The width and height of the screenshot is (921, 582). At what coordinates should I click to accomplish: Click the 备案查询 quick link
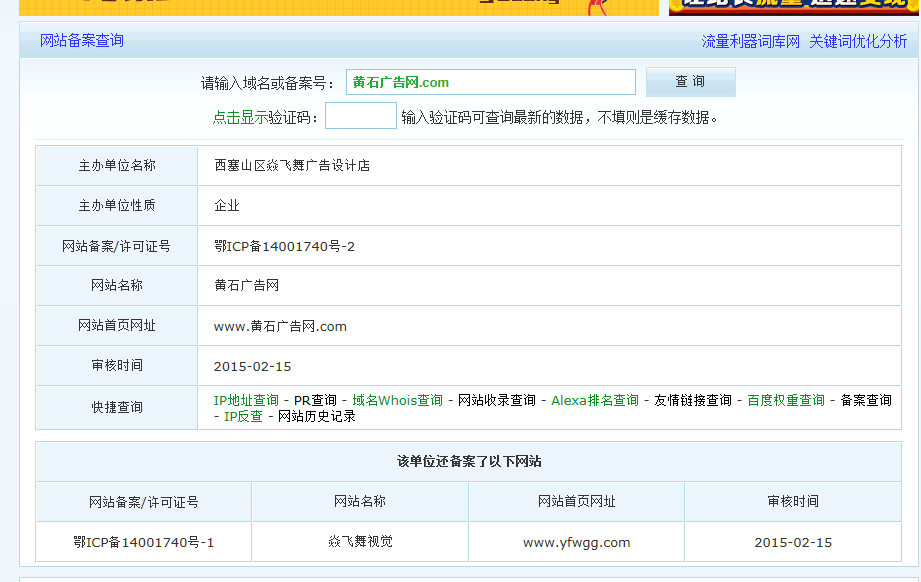(x=866, y=400)
